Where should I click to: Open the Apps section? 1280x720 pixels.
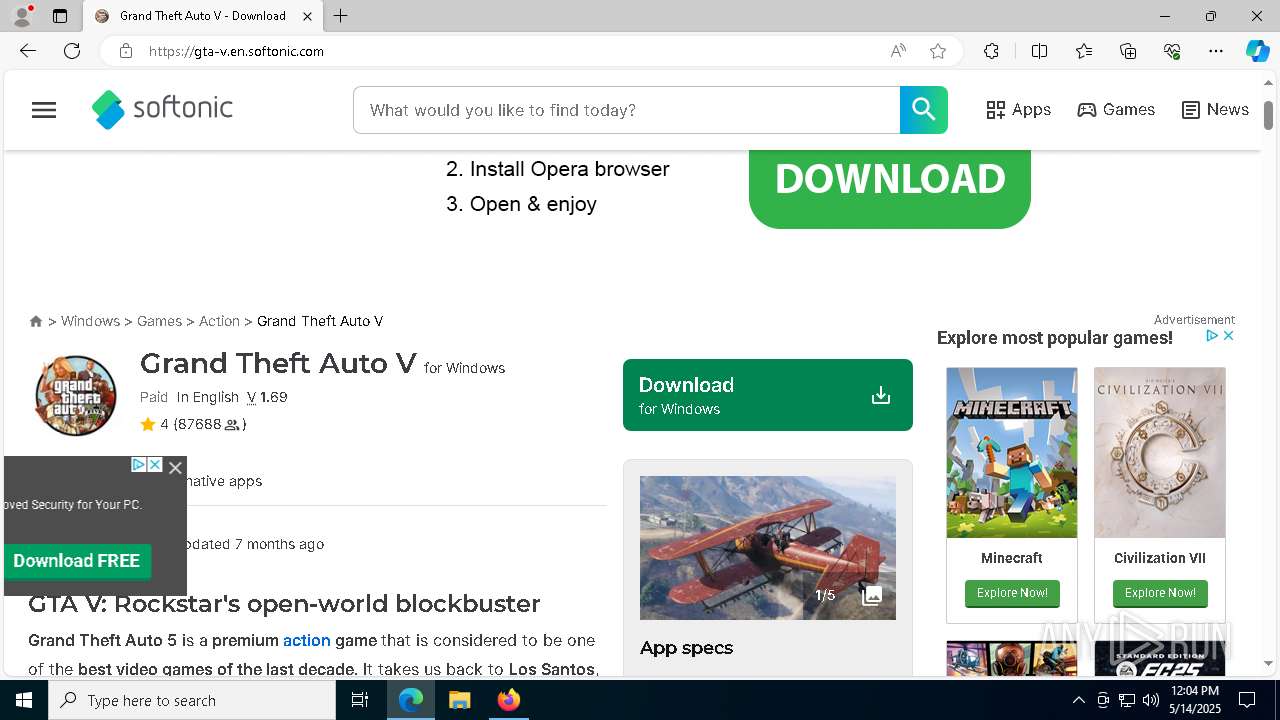pyautogui.click(x=1018, y=110)
